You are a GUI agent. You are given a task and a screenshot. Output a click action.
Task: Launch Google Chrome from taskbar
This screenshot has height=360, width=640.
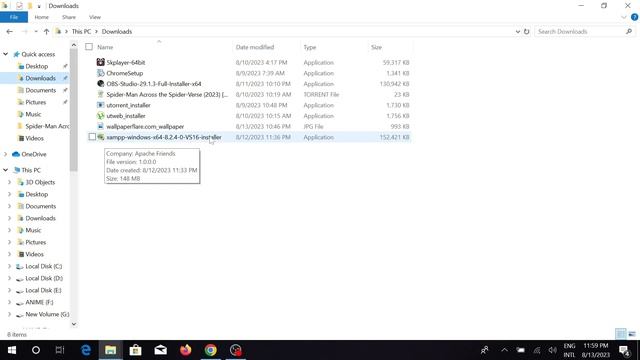coord(211,350)
